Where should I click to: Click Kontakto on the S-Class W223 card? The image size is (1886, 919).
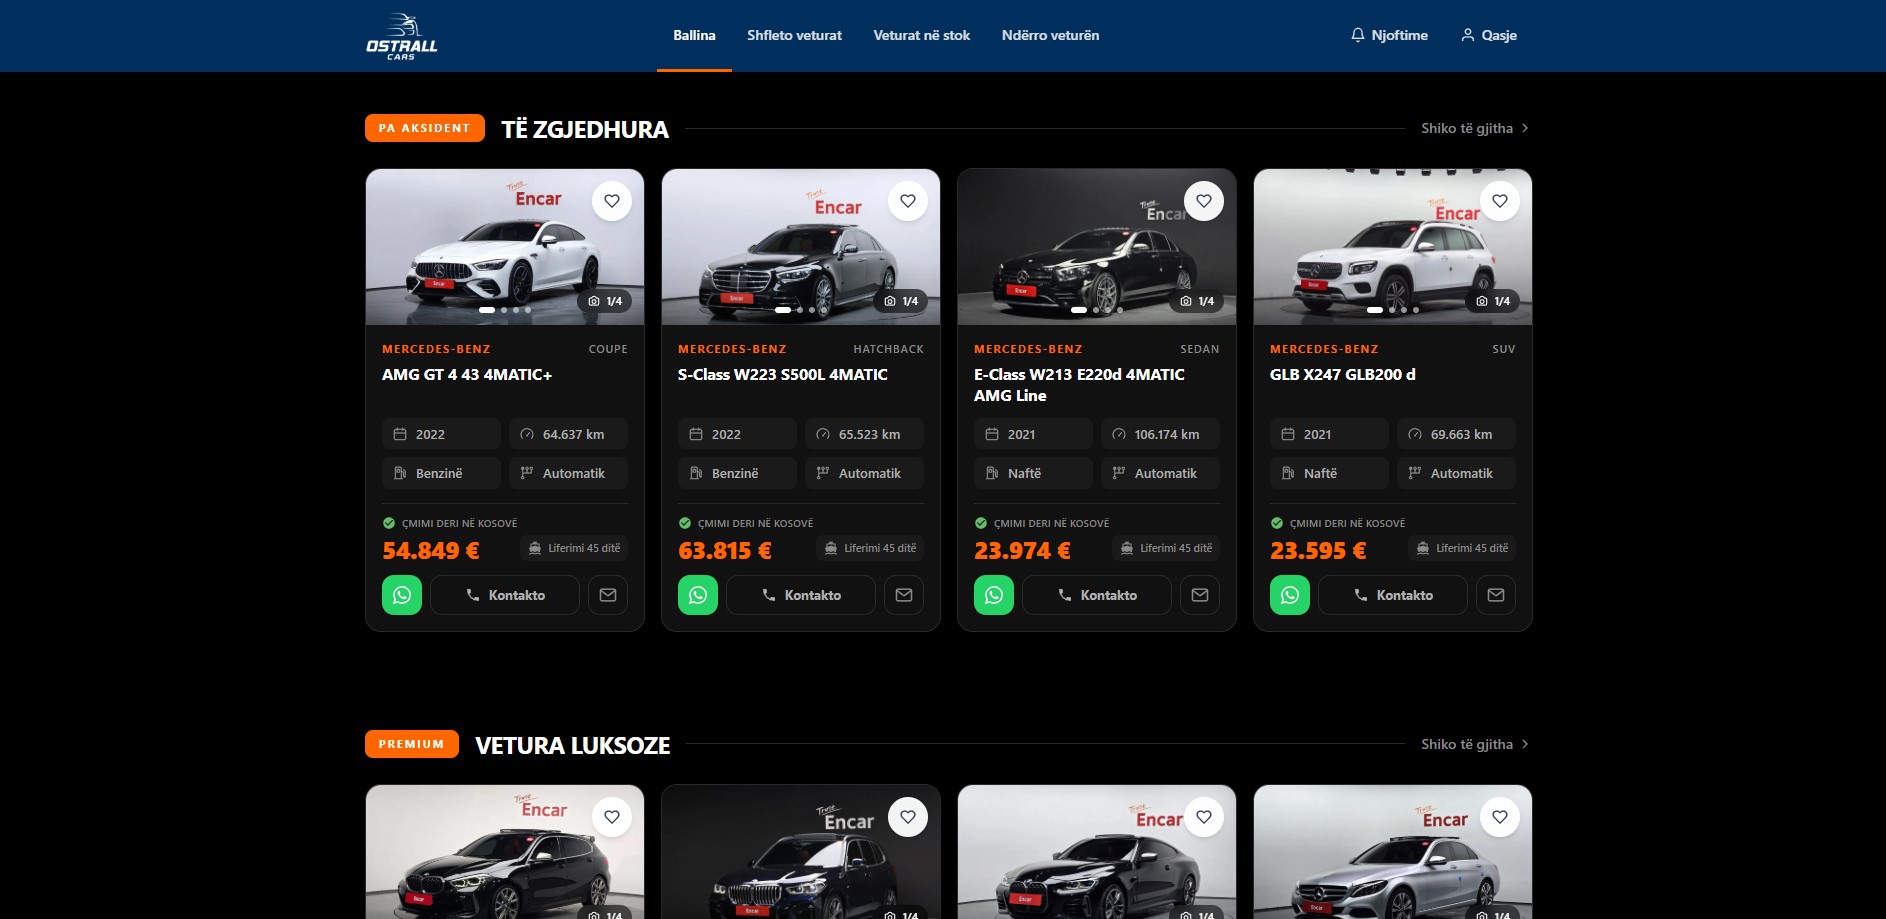click(x=801, y=595)
